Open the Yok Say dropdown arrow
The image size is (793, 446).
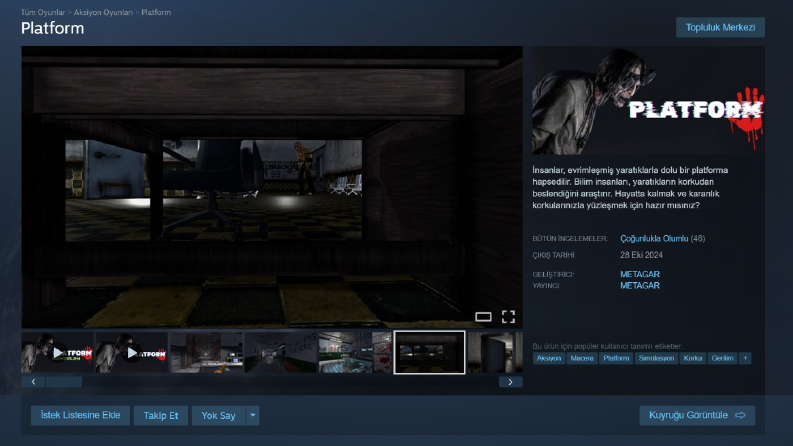pyautogui.click(x=252, y=416)
